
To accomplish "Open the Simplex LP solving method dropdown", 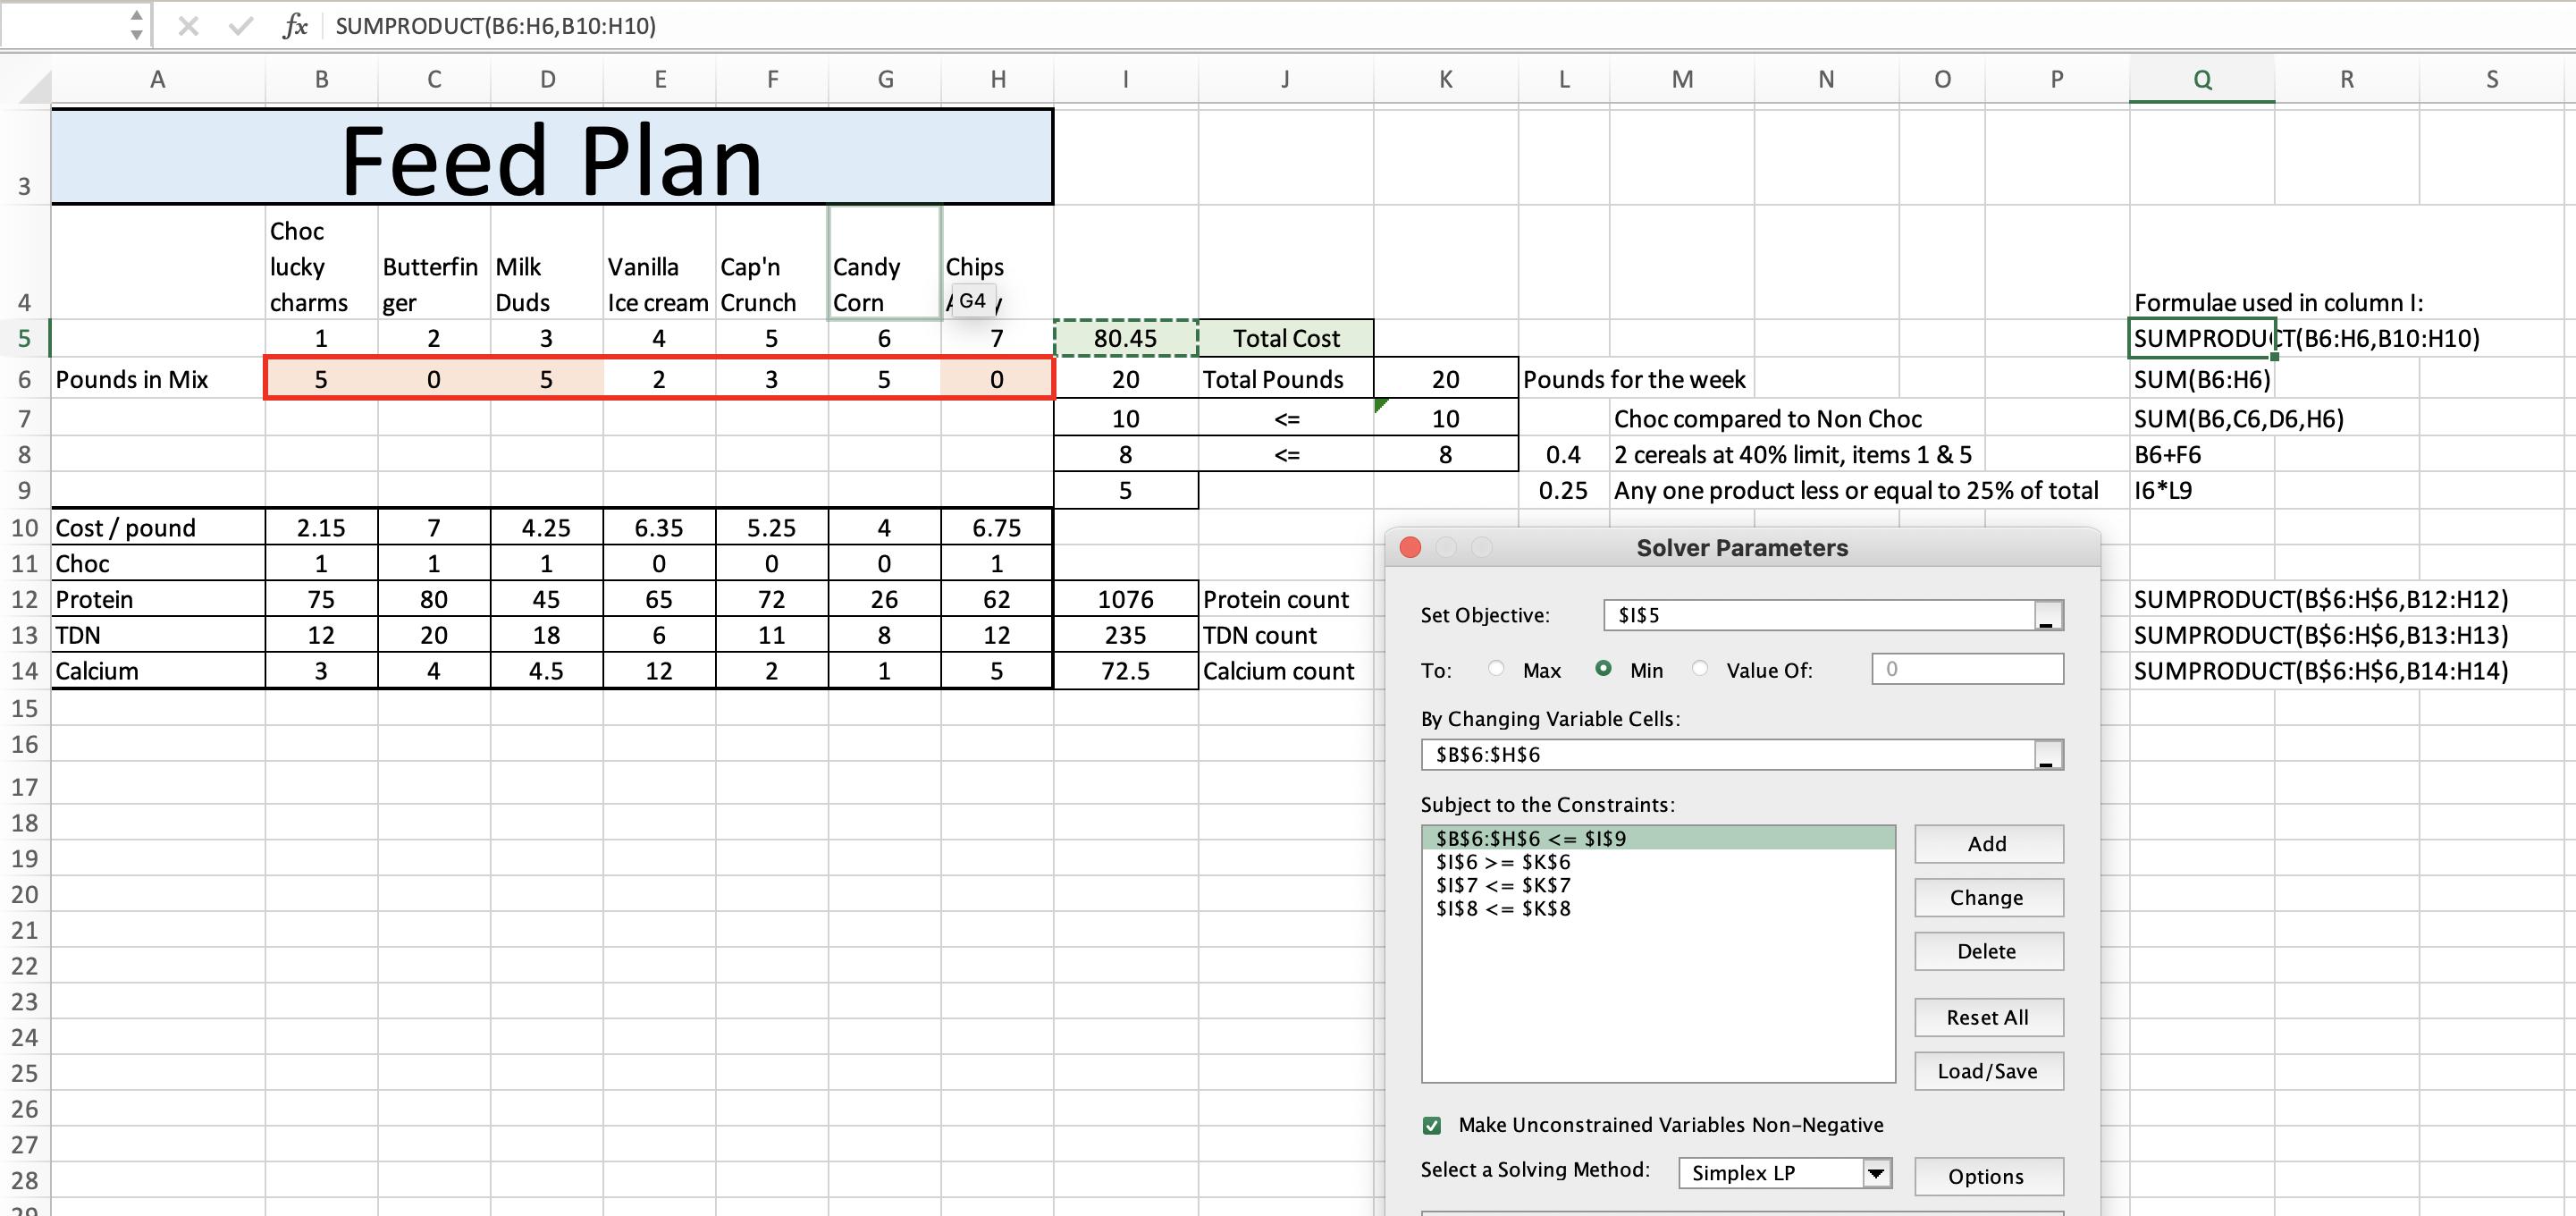I will point(1876,1173).
